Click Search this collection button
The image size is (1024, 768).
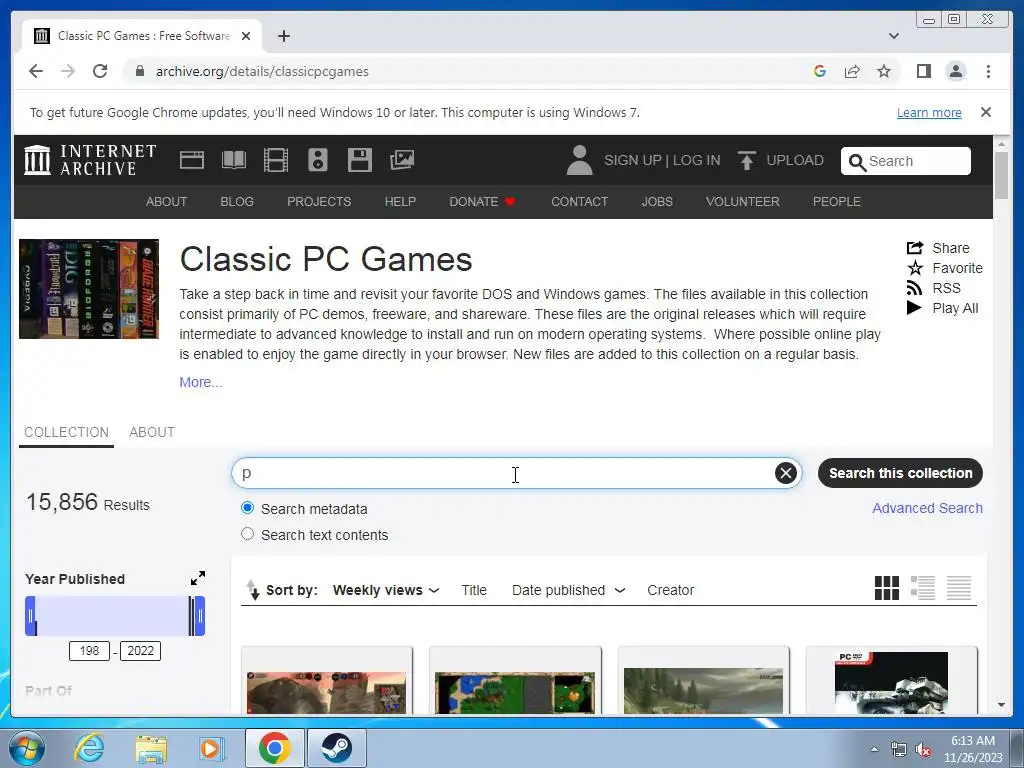click(900, 473)
